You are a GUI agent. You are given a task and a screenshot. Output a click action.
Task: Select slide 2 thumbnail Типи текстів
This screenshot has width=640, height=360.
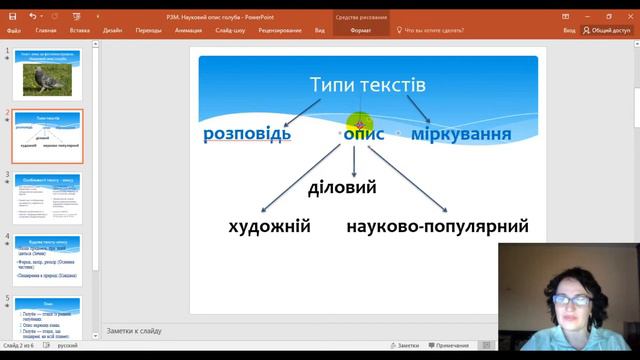coord(47,136)
